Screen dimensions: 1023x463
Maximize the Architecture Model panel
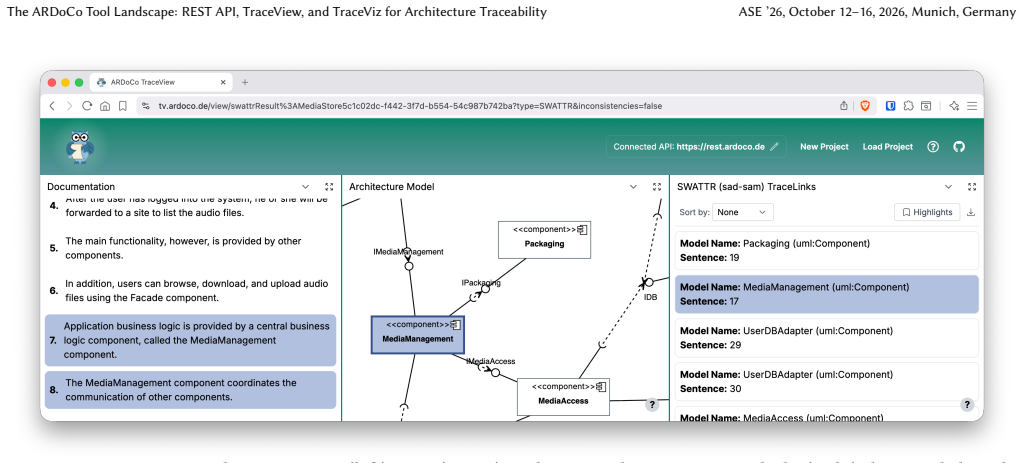(x=657, y=187)
